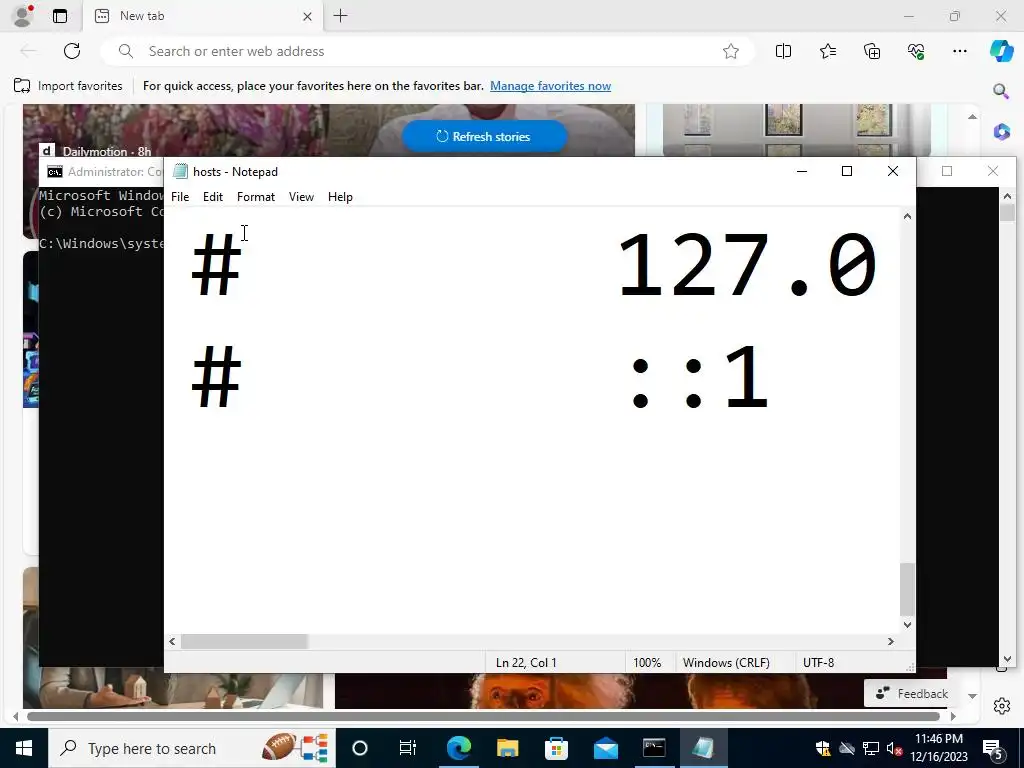
Task: Open a new browser tab with plus
Action: [x=340, y=16]
